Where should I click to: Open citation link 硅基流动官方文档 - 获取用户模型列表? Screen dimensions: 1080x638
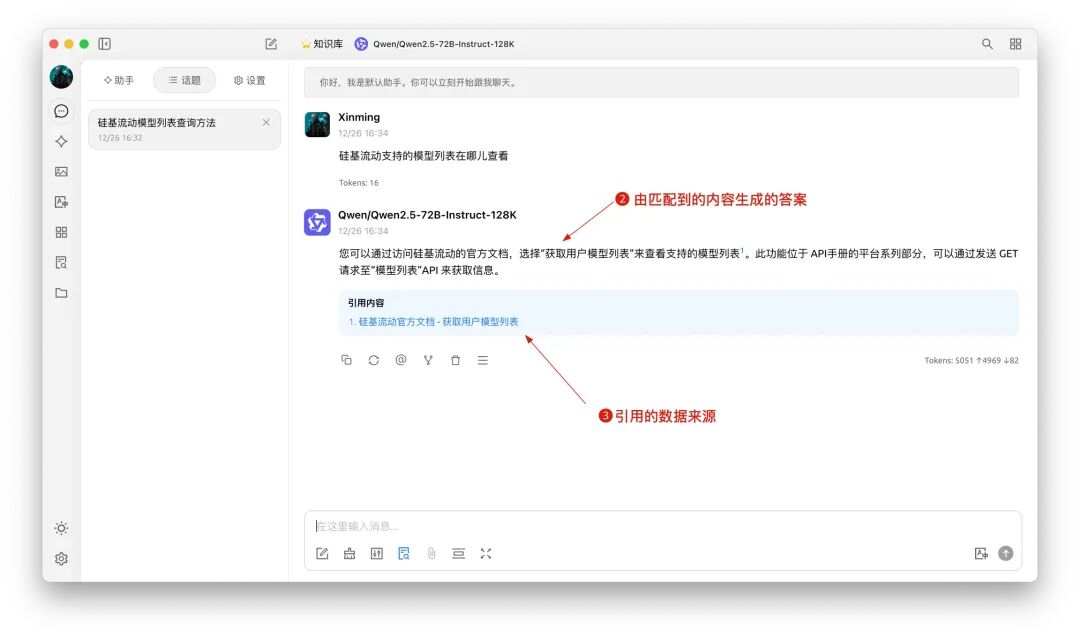(438, 322)
